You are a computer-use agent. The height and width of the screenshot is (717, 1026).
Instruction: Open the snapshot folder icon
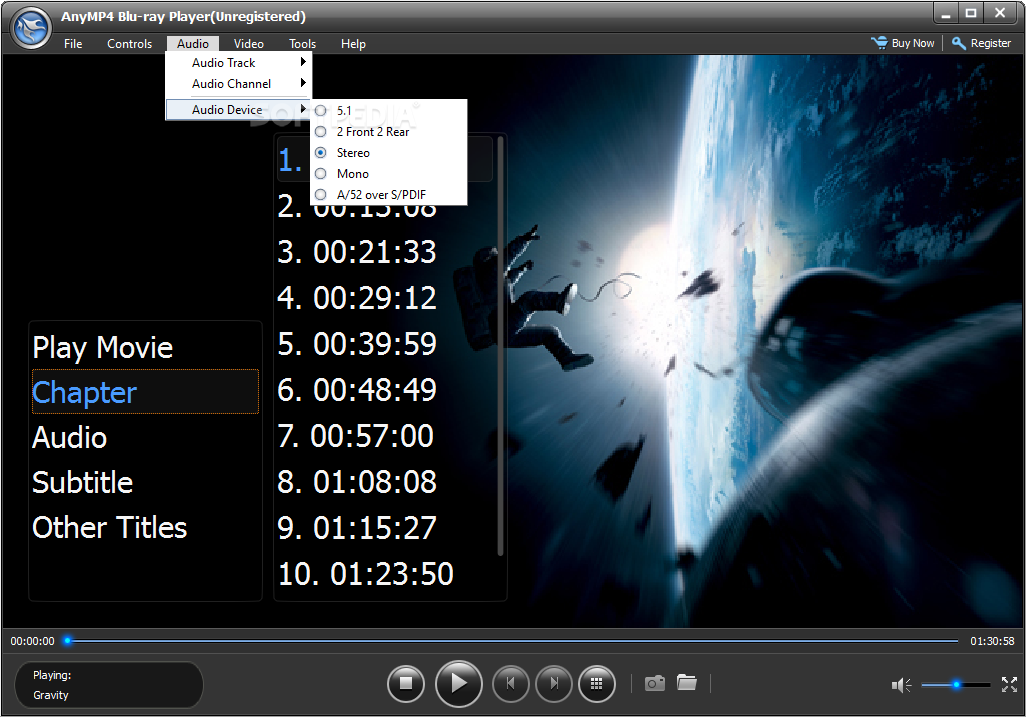click(x=686, y=683)
